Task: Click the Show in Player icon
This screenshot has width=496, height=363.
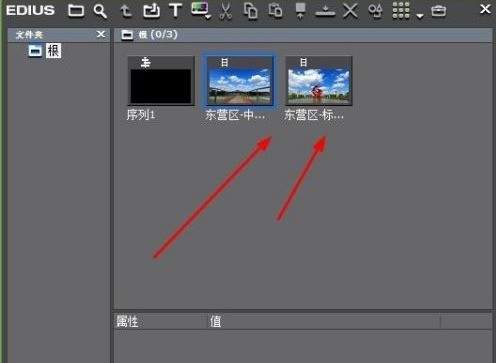Action: [300, 11]
